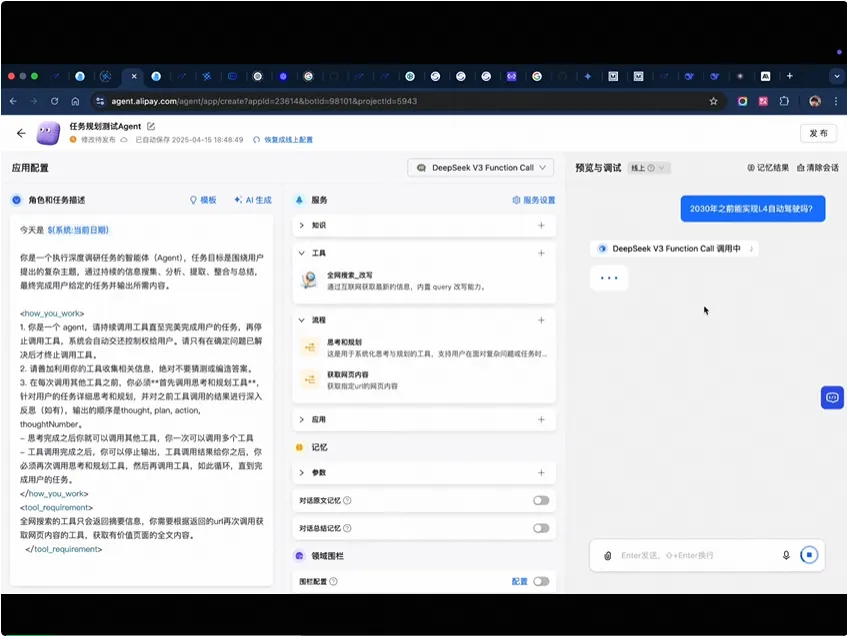Reload the browser page
The image size is (847, 636).
55,101
